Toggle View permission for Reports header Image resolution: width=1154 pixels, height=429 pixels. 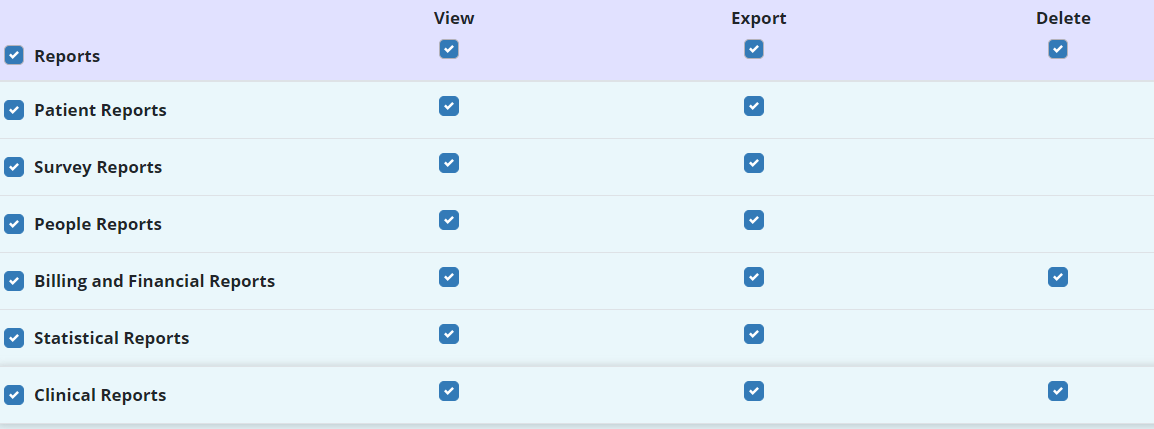[449, 49]
